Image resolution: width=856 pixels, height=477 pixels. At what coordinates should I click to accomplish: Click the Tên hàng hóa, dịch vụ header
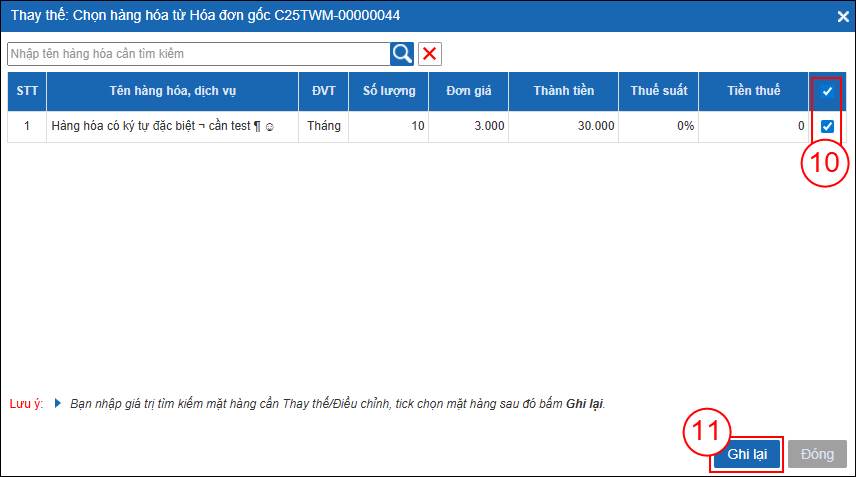tap(172, 91)
